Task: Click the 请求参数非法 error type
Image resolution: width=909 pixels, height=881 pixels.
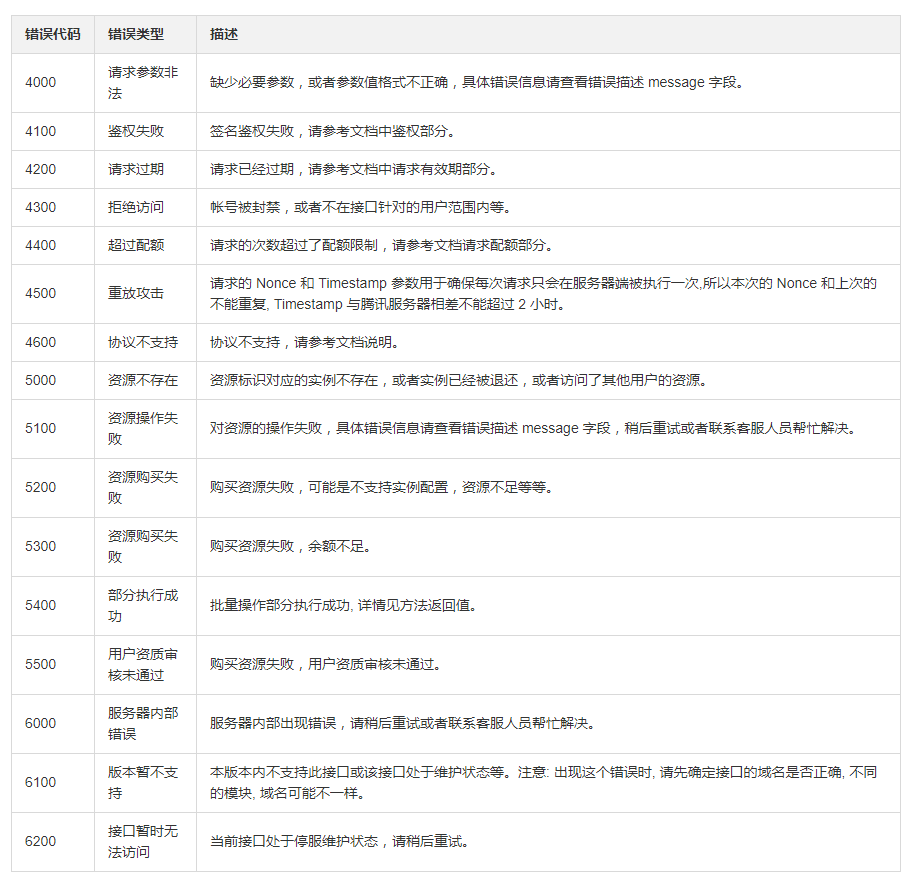Action: point(143,82)
